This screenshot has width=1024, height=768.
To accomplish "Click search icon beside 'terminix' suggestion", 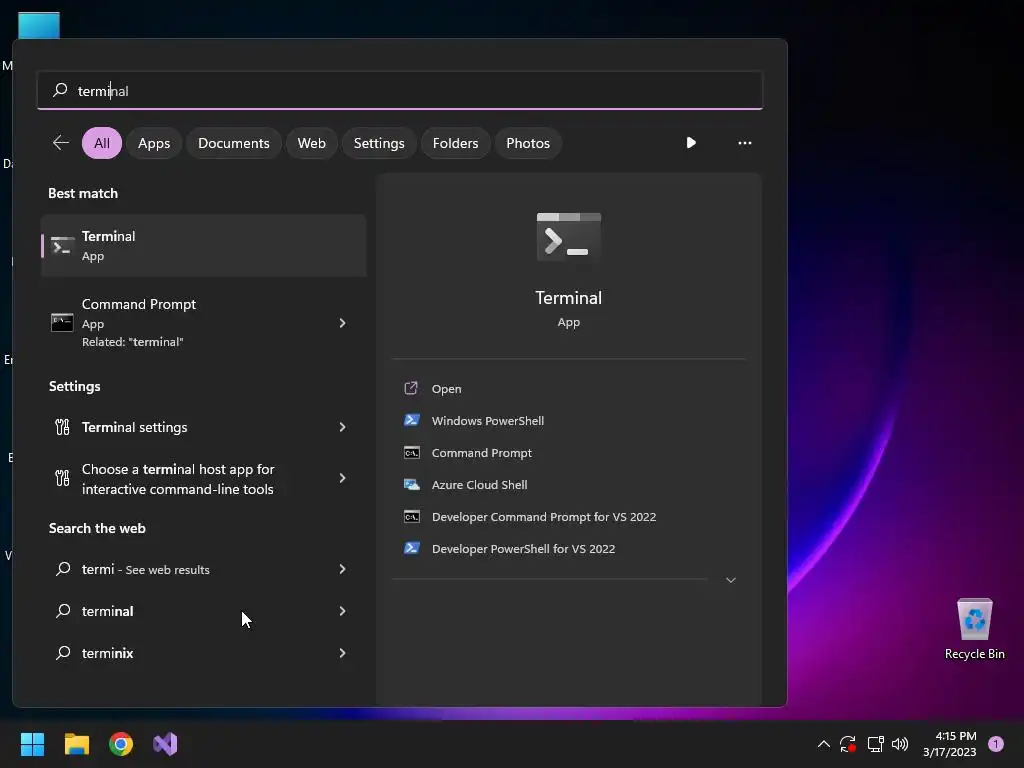I will point(63,652).
